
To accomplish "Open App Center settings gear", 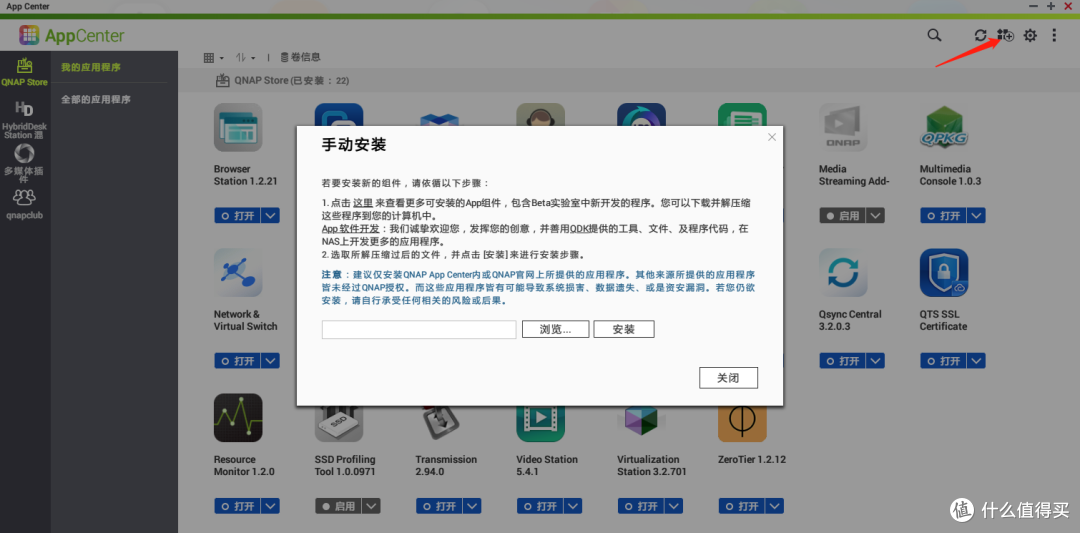I will tap(1030, 35).
